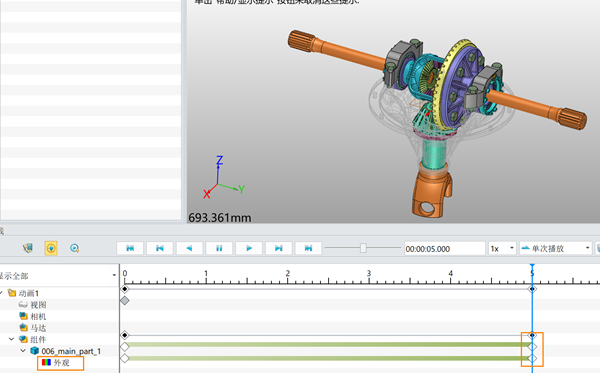Screen dimensions: 600x373
Task: Open the 显示全部 filter dropdown
Action: click(x=58, y=275)
